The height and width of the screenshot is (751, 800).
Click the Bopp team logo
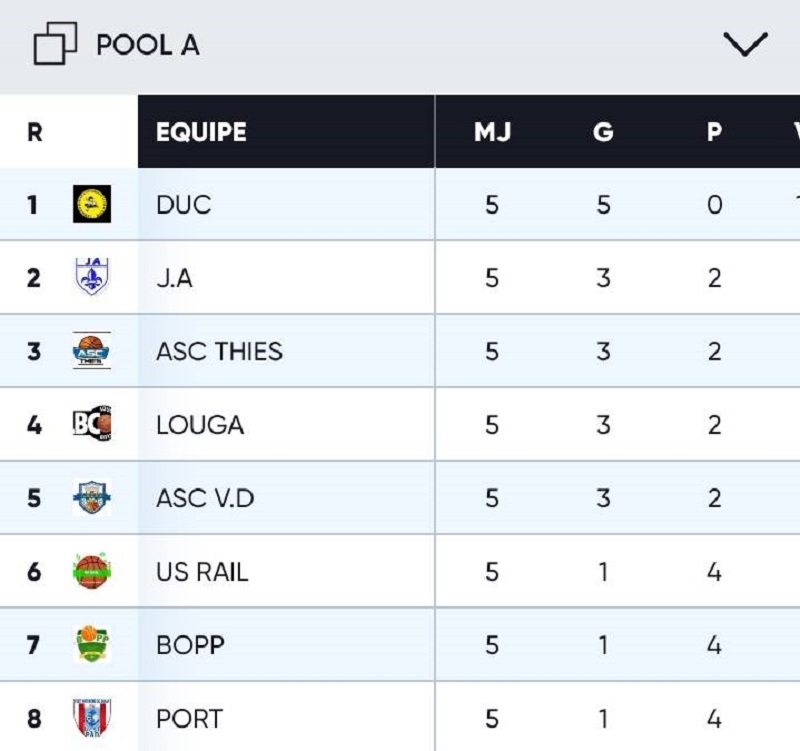[x=92, y=645]
